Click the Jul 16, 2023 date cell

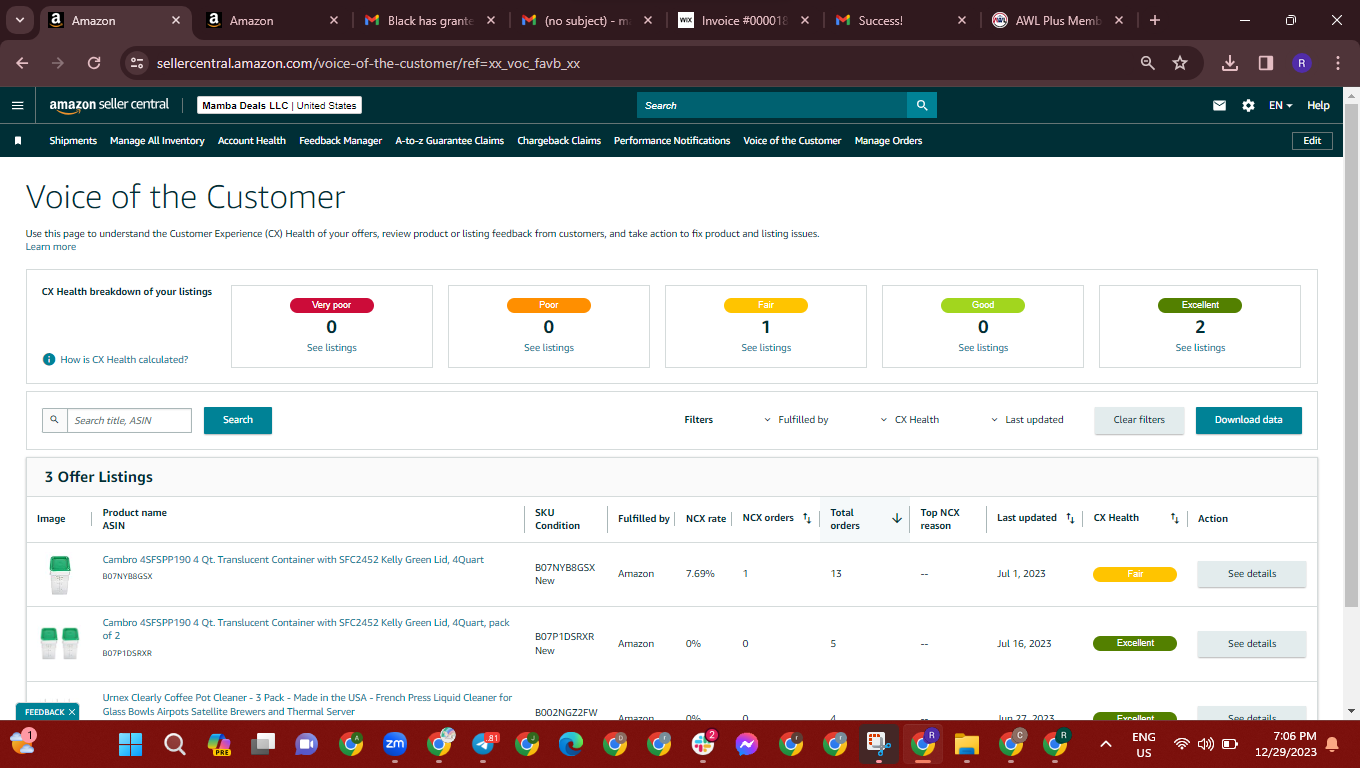pyautogui.click(x=1024, y=644)
